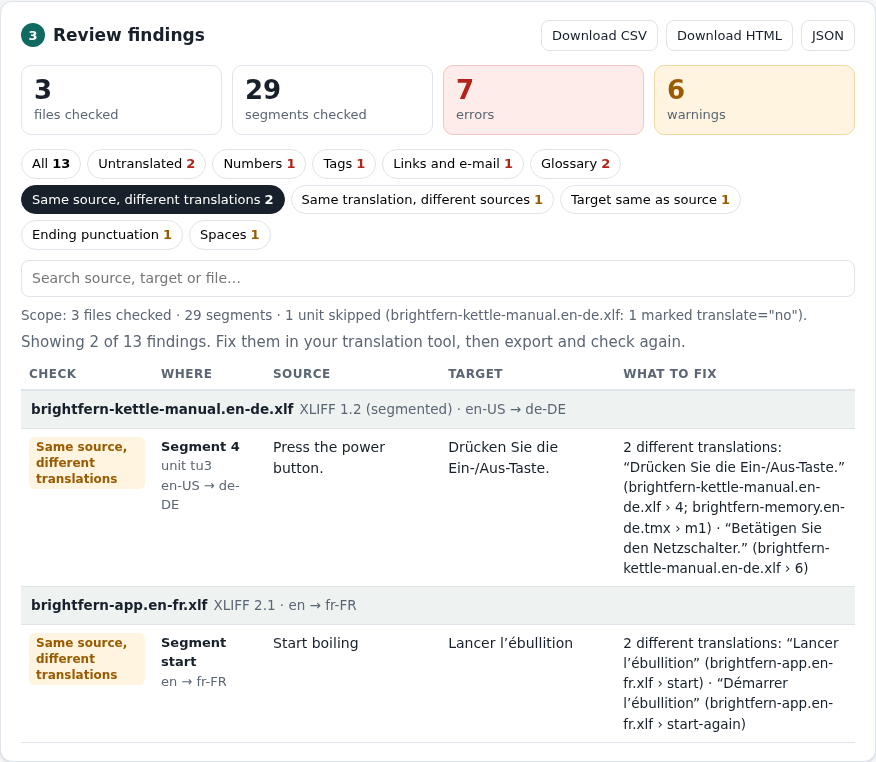This screenshot has width=876, height=762.
Task: Filter by Ending punctuation findings
Action: tap(102, 235)
